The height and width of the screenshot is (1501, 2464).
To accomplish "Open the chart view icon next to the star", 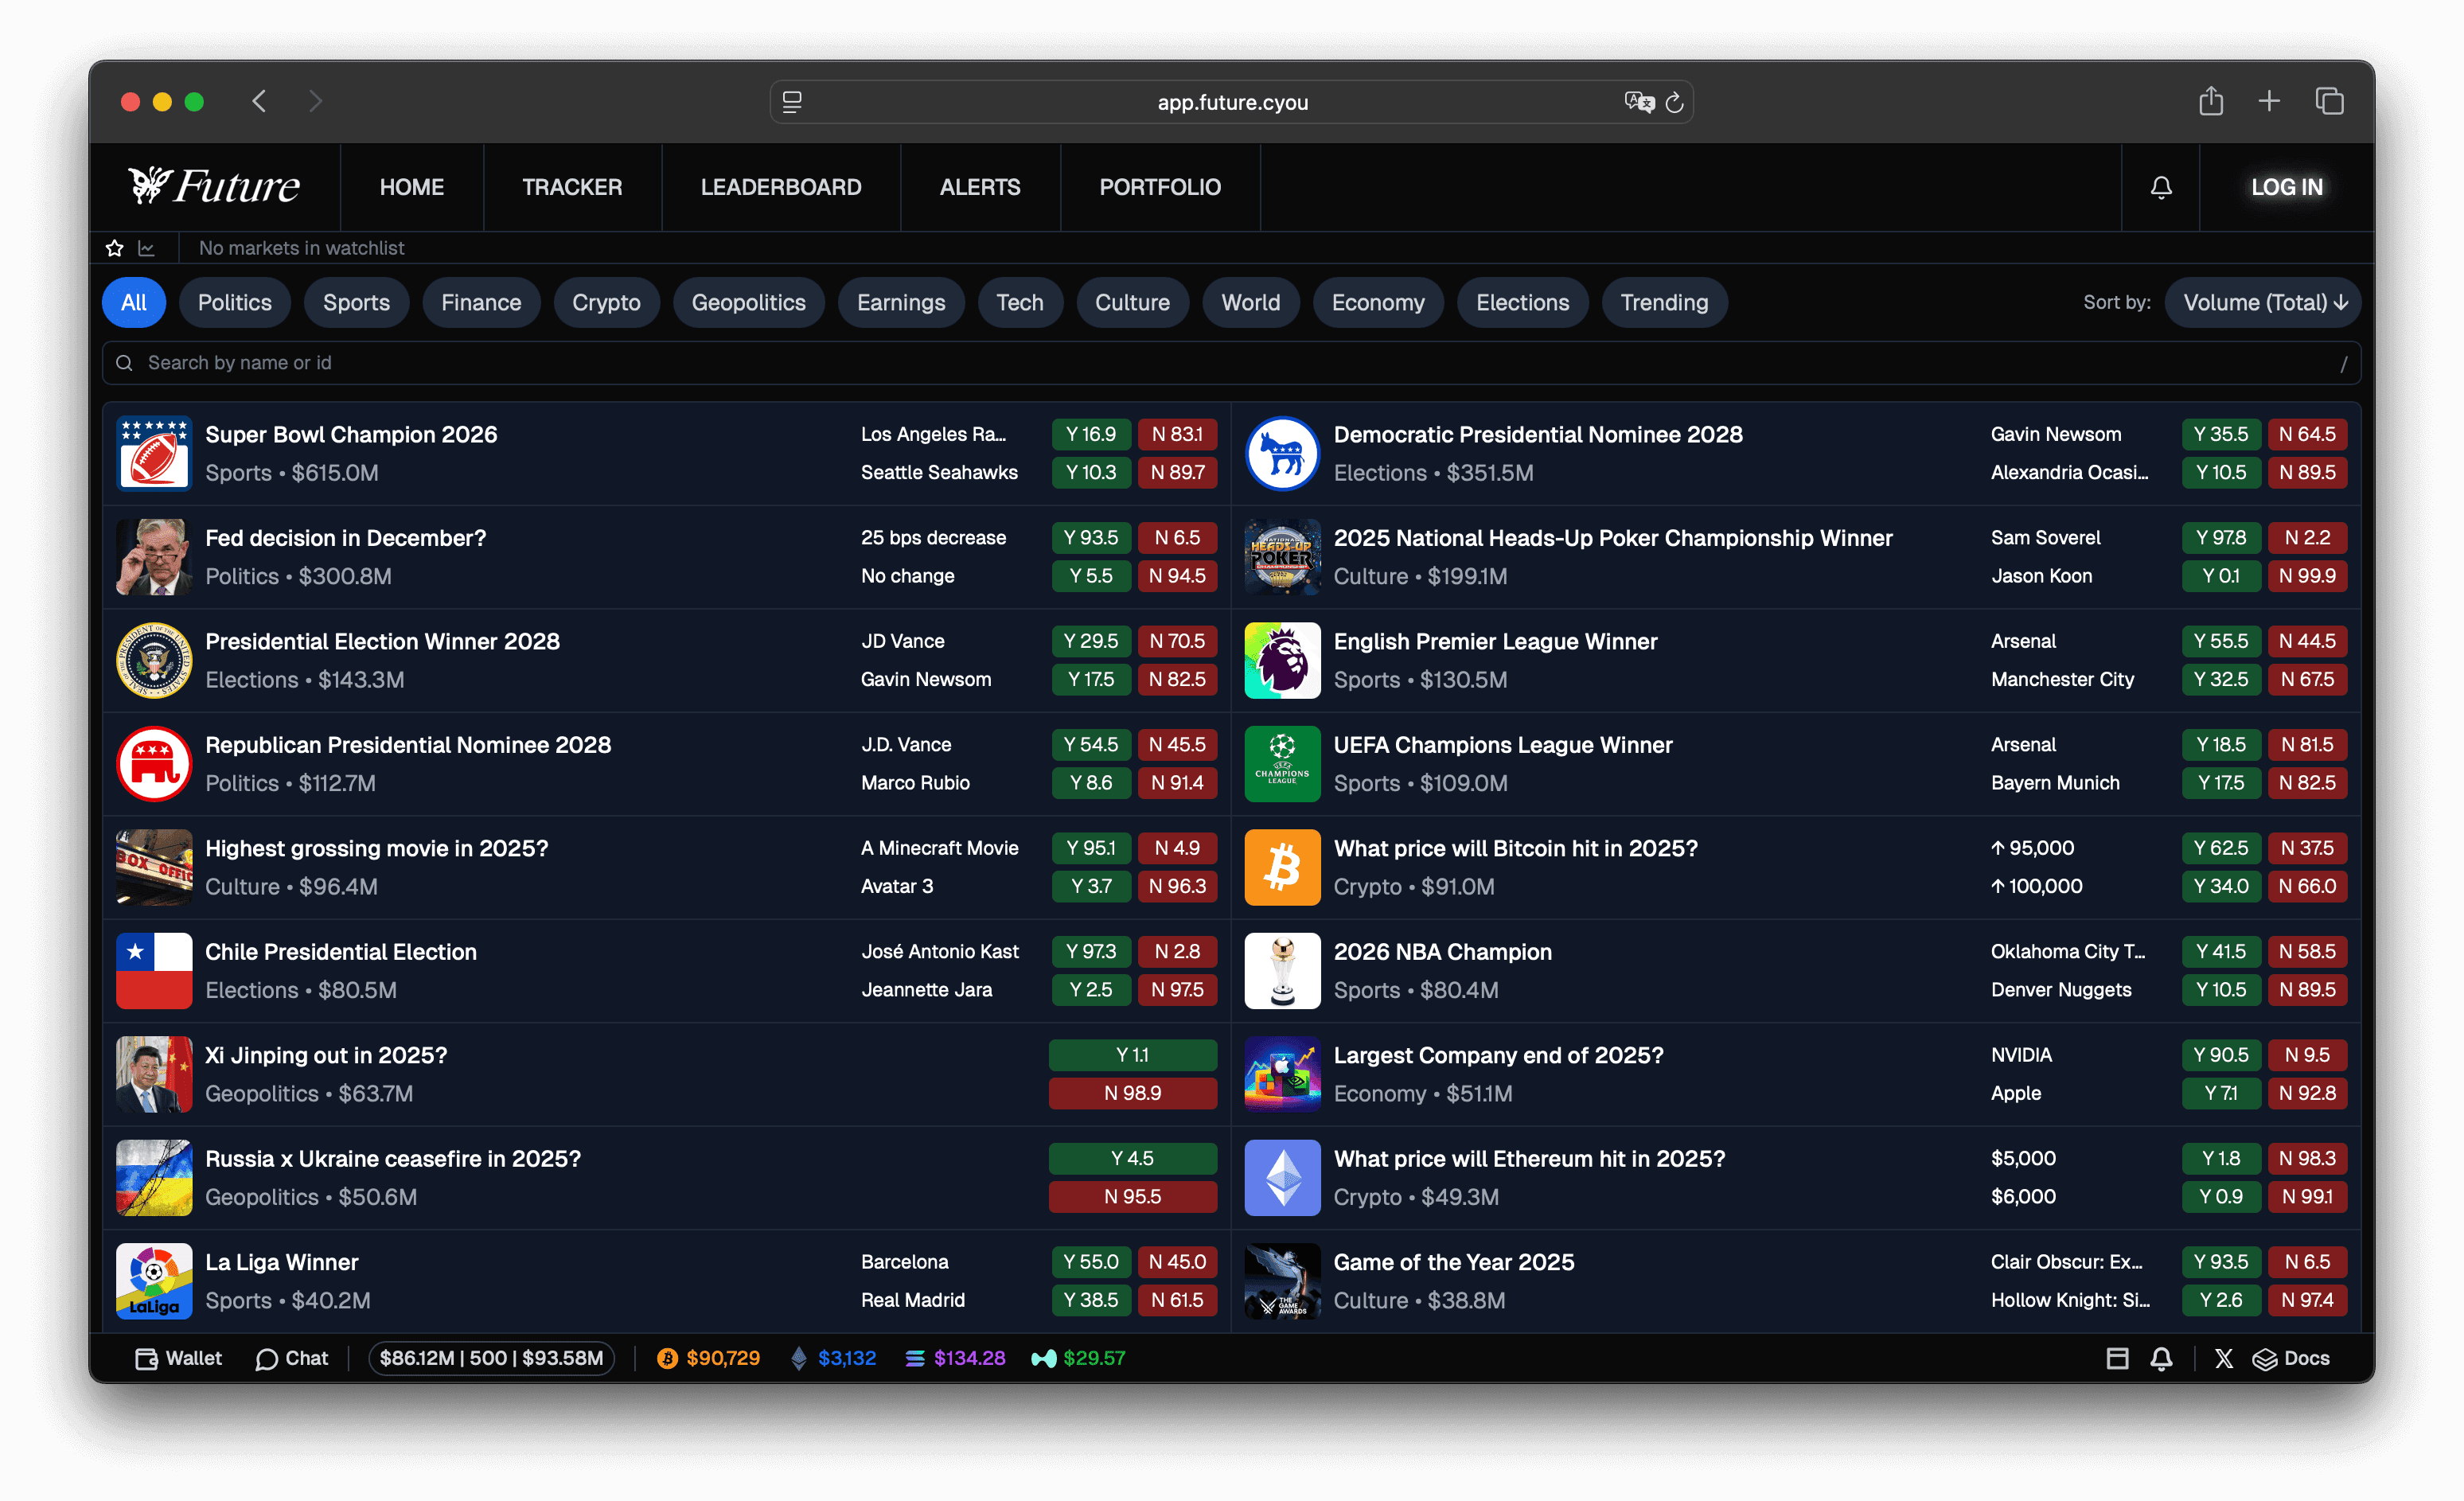I will 147,247.
